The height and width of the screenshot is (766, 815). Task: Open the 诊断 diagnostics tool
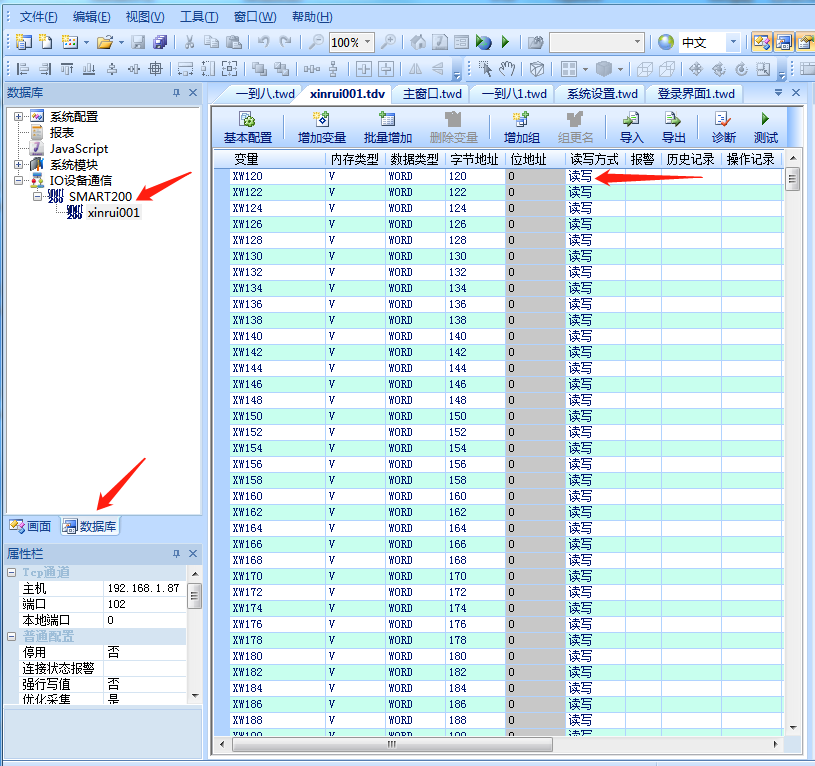point(723,120)
